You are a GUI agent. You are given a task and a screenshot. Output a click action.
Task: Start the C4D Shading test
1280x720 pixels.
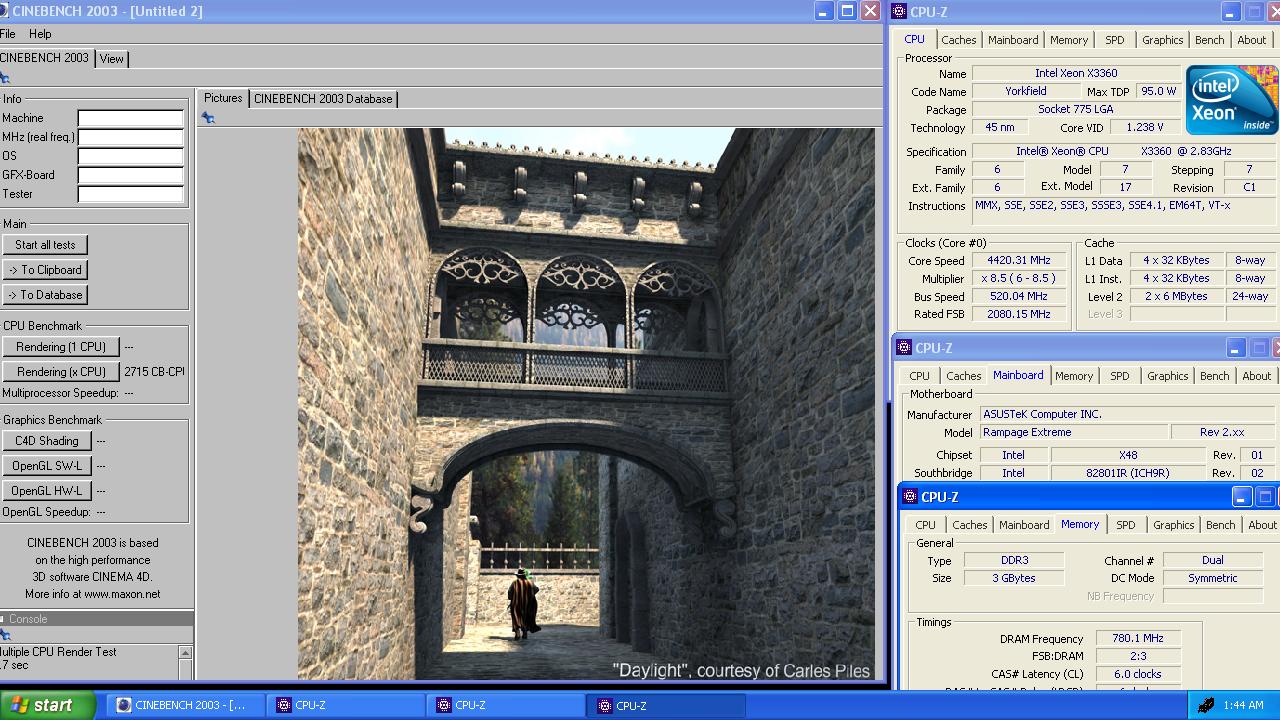point(46,441)
